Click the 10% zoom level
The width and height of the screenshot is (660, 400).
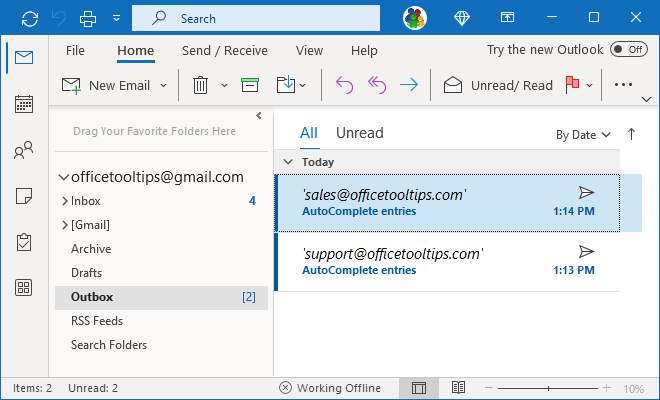633,389
